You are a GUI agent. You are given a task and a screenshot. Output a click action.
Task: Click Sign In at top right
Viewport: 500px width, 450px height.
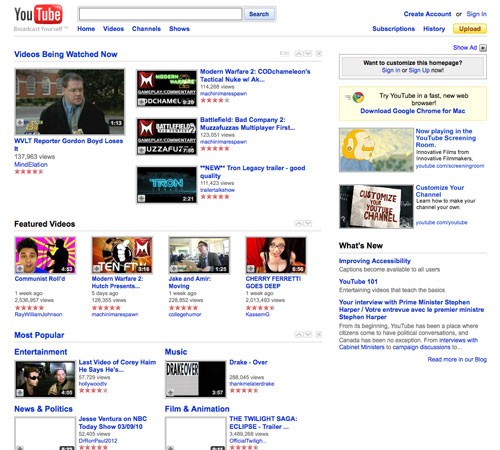[476, 14]
